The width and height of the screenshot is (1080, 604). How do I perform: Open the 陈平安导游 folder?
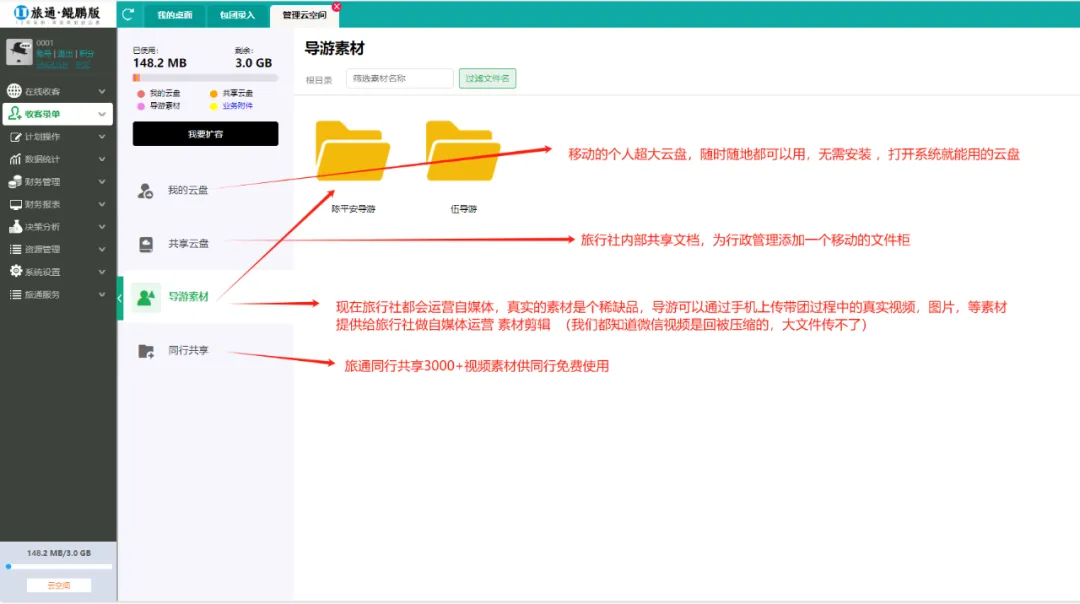[x=353, y=152]
